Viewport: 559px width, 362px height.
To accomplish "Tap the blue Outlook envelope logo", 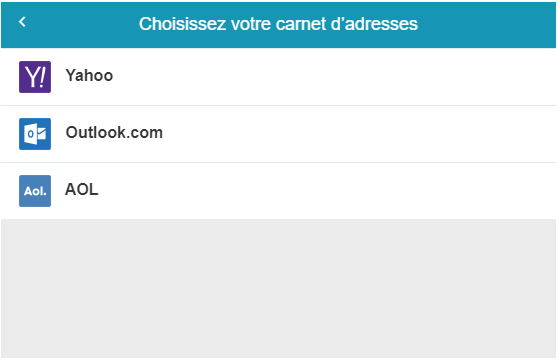I will [35, 134].
